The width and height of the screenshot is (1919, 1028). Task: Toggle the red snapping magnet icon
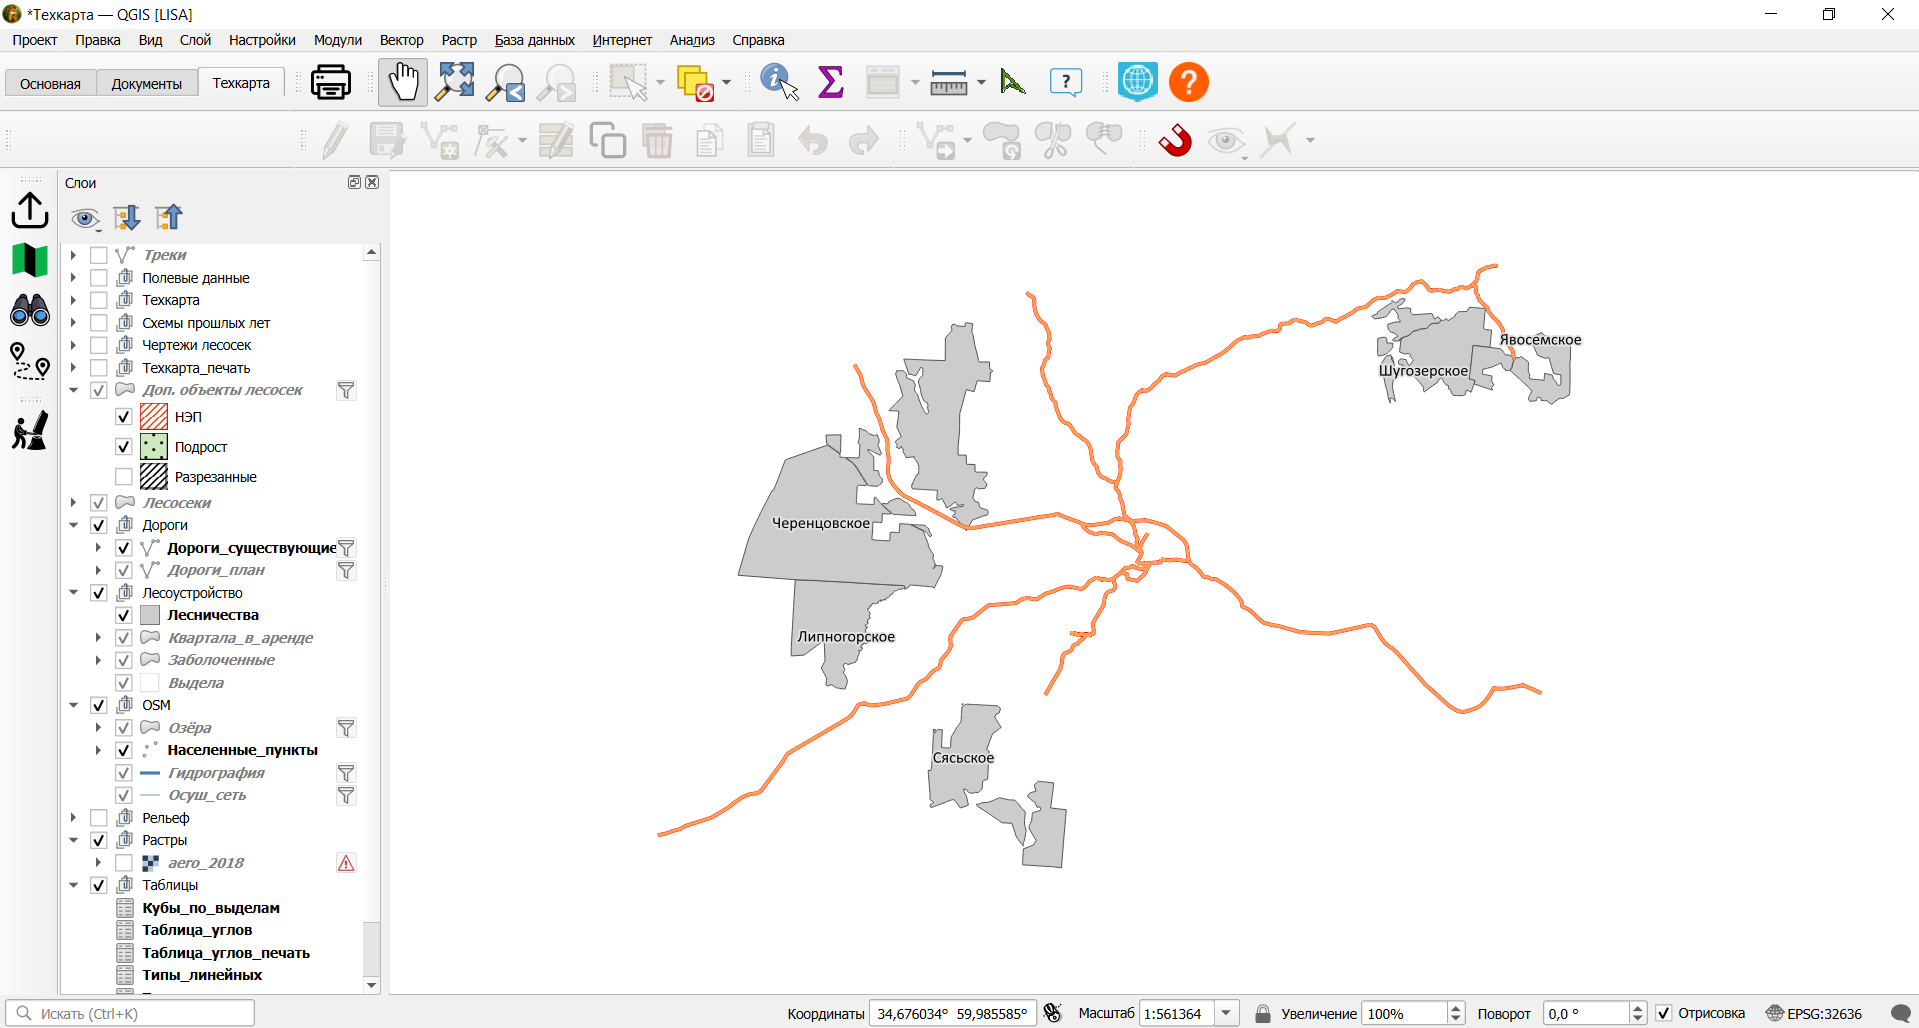[x=1176, y=141]
